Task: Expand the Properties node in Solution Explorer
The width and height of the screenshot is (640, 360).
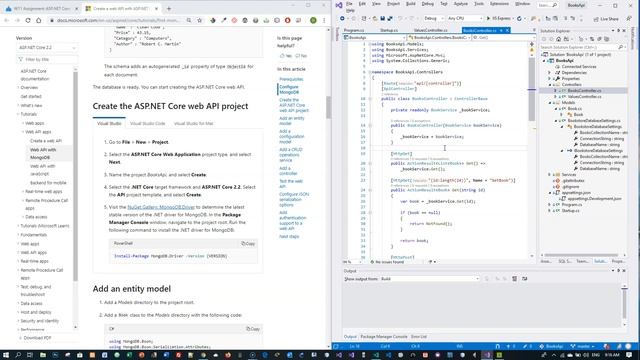Action: [x=549, y=78]
